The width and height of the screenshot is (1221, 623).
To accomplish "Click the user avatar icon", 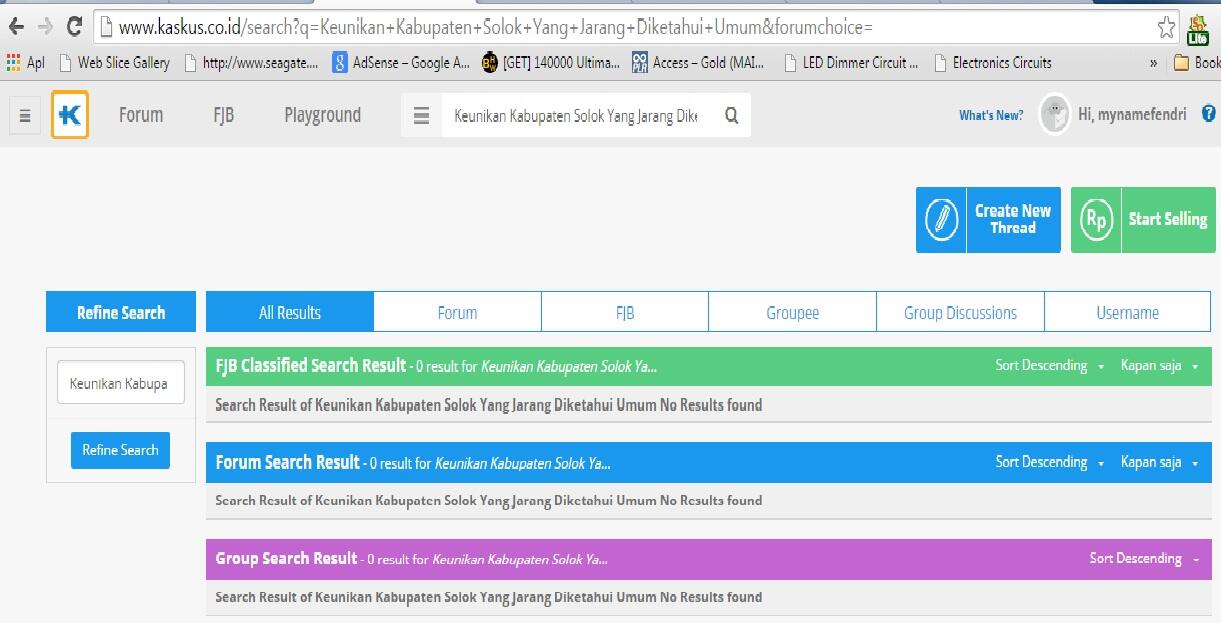I will coord(1055,115).
